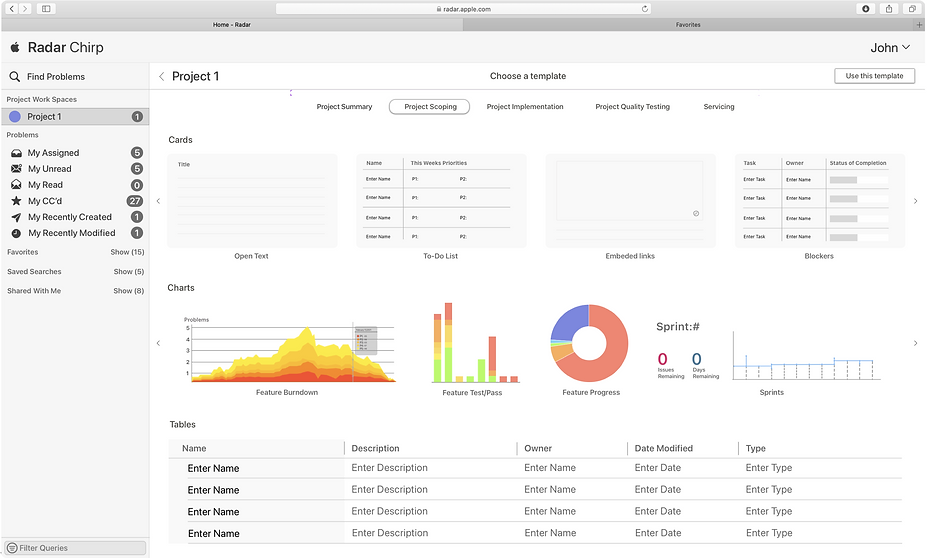Select Project 1 in Project Work Spaces
927x558 pixels.
coord(74,116)
